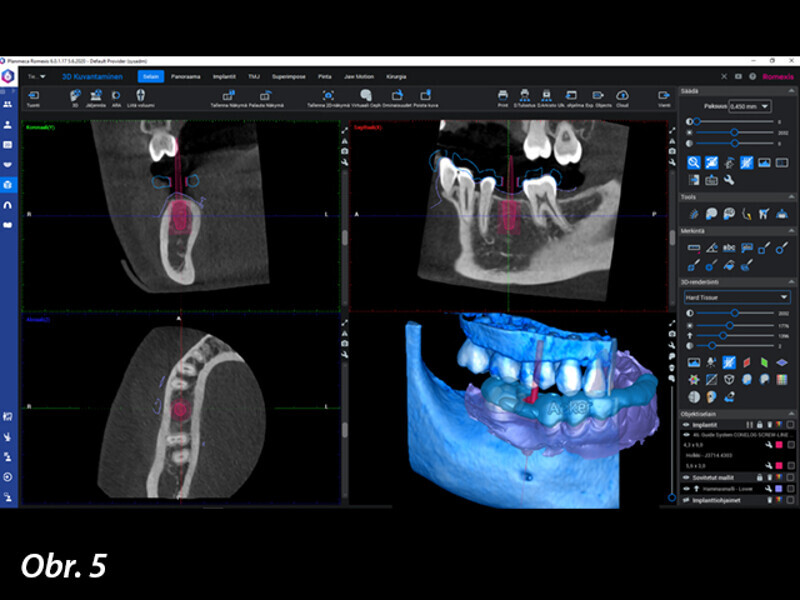800x600 pixels.
Task: Switch to the Panoraama tab
Action: [186, 76]
